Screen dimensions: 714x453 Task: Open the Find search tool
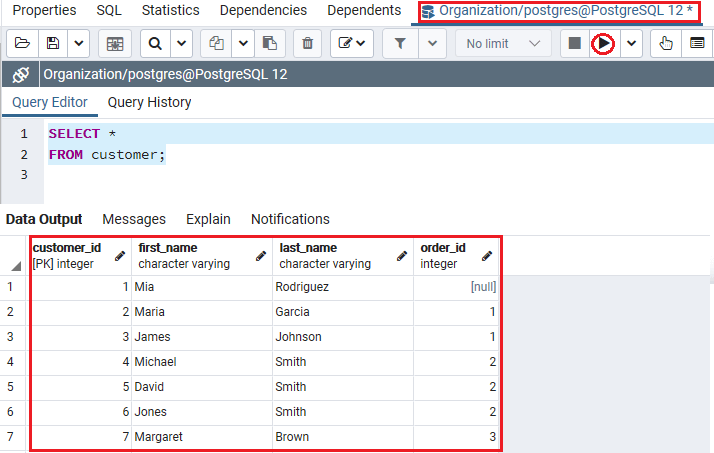point(155,43)
